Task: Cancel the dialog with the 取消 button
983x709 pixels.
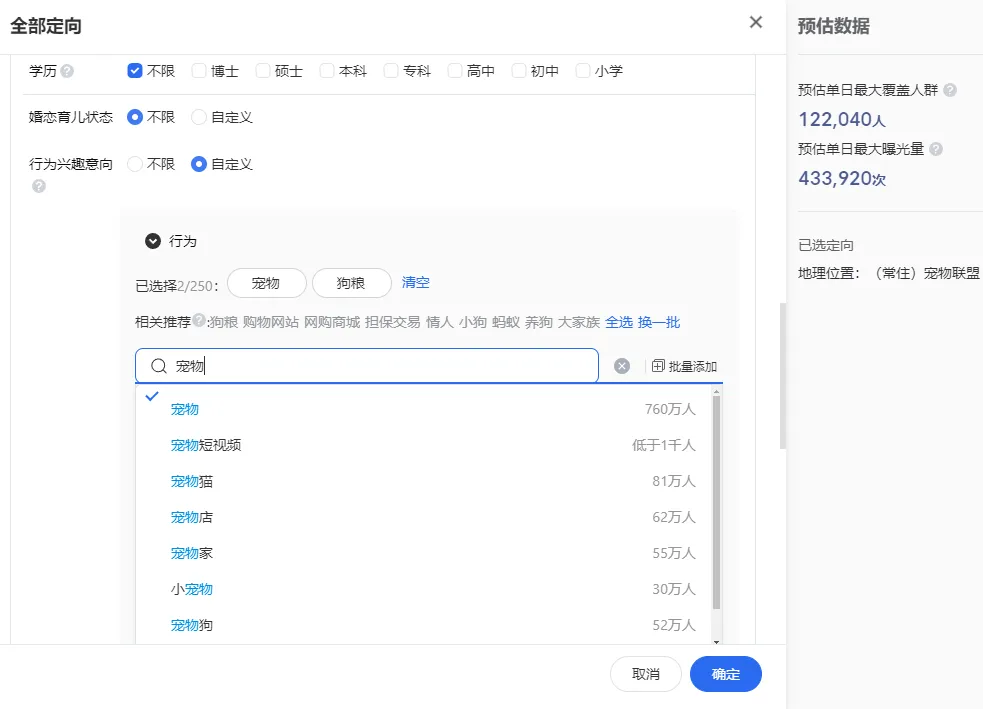Action: point(645,674)
